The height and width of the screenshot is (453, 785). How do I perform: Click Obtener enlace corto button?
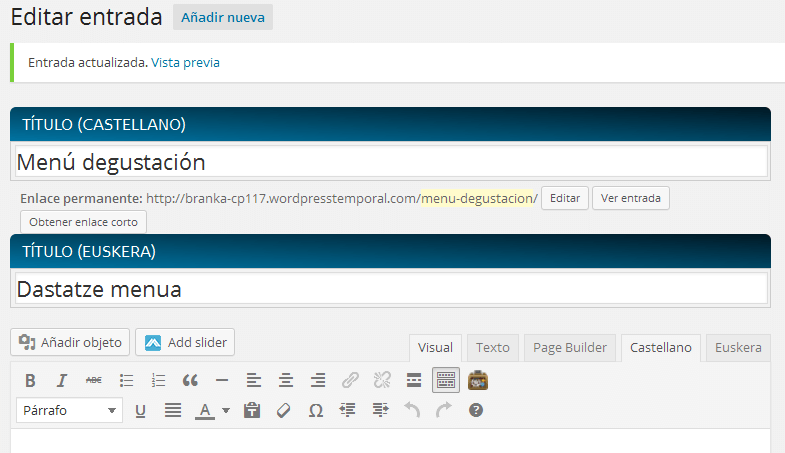coord(83,222)
